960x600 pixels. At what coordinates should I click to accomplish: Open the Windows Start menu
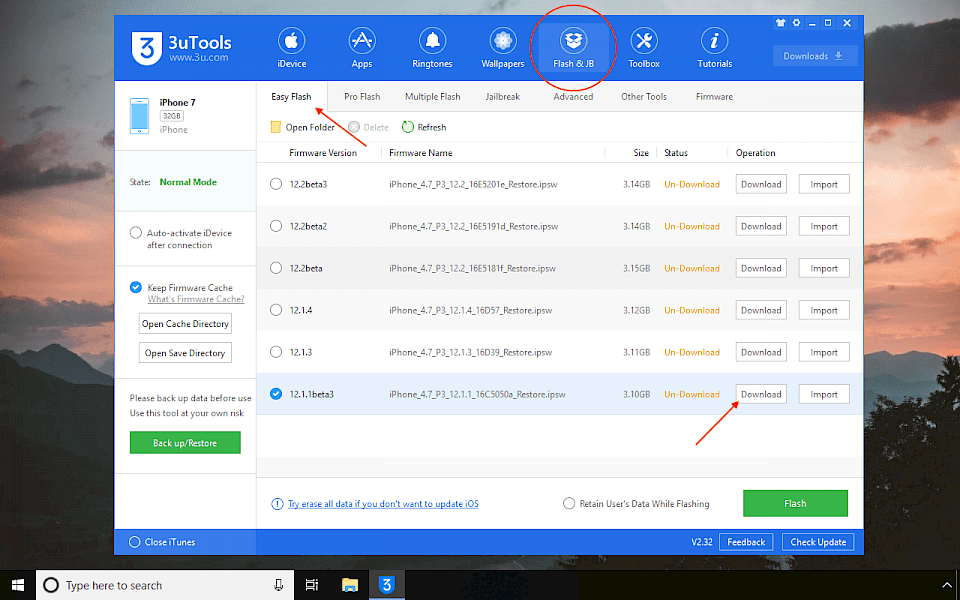pos(18,585)
